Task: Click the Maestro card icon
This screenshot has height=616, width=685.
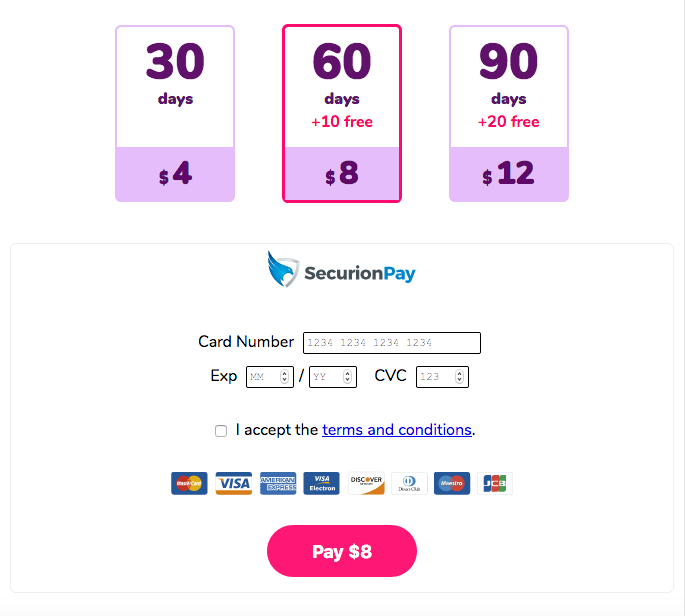Action: coord(452,484)
